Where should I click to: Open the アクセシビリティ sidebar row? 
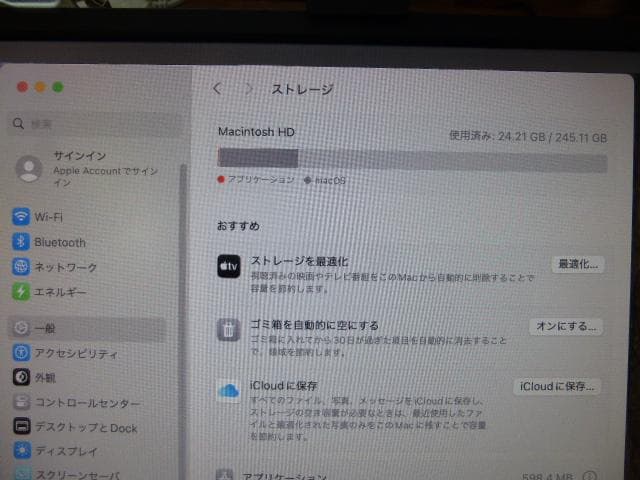[x=88, y=353]
